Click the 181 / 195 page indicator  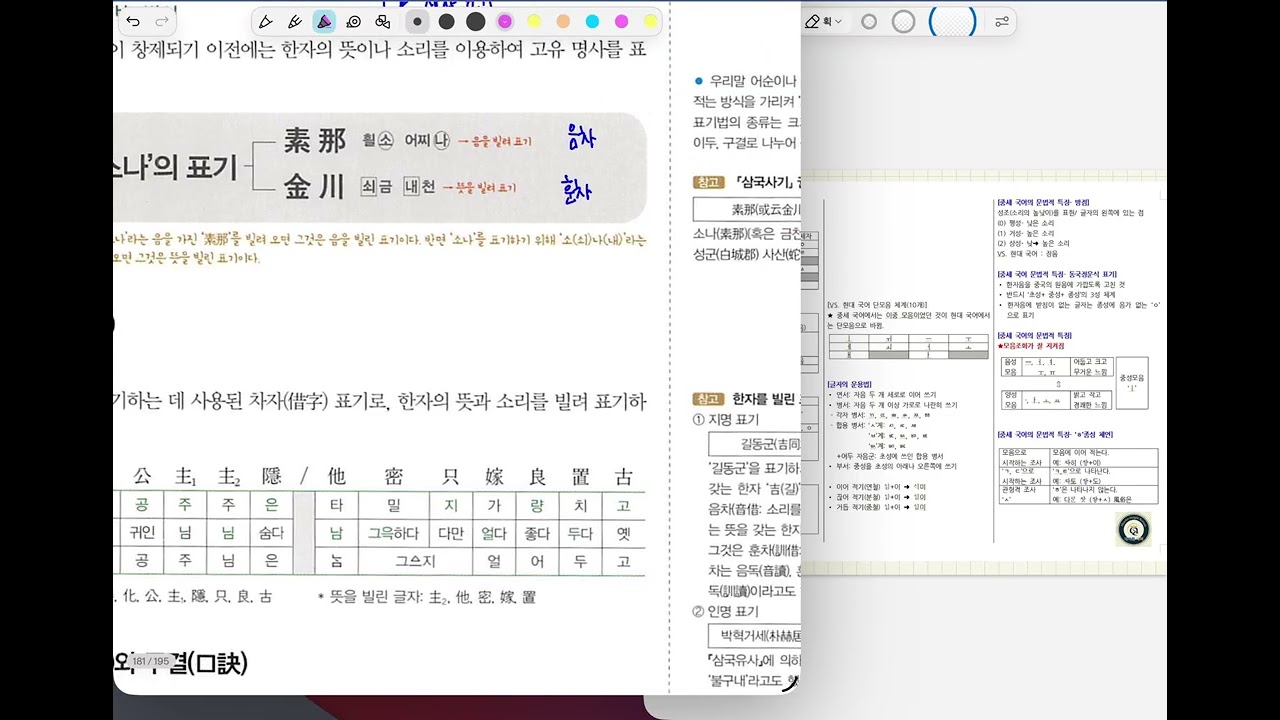point(151,661)
